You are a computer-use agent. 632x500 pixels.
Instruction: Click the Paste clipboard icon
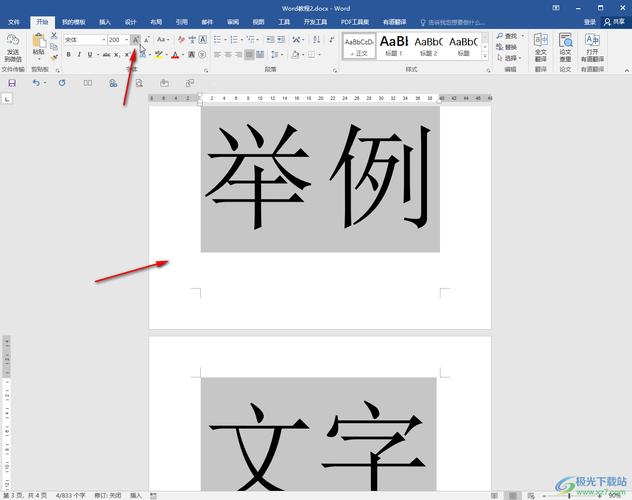click(39, 41)
